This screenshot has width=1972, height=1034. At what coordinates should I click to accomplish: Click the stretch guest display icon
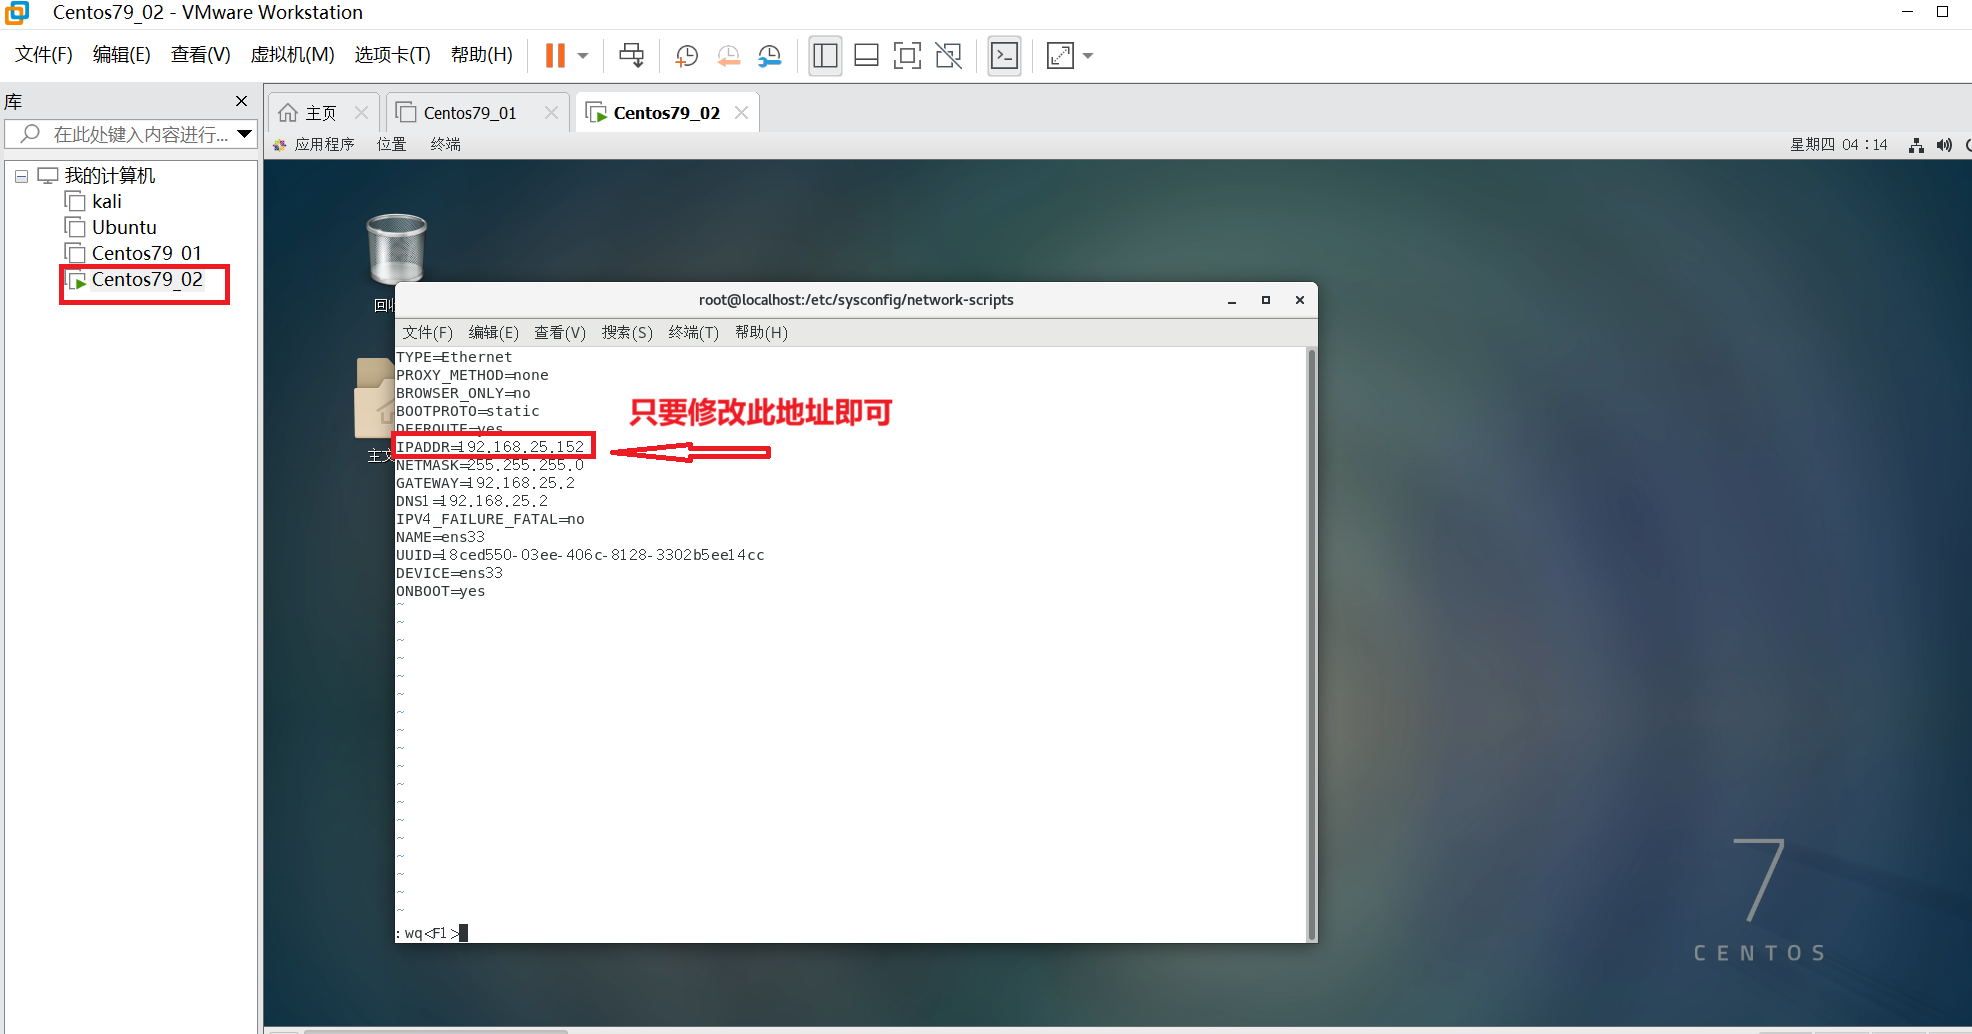pos(1060,56)
